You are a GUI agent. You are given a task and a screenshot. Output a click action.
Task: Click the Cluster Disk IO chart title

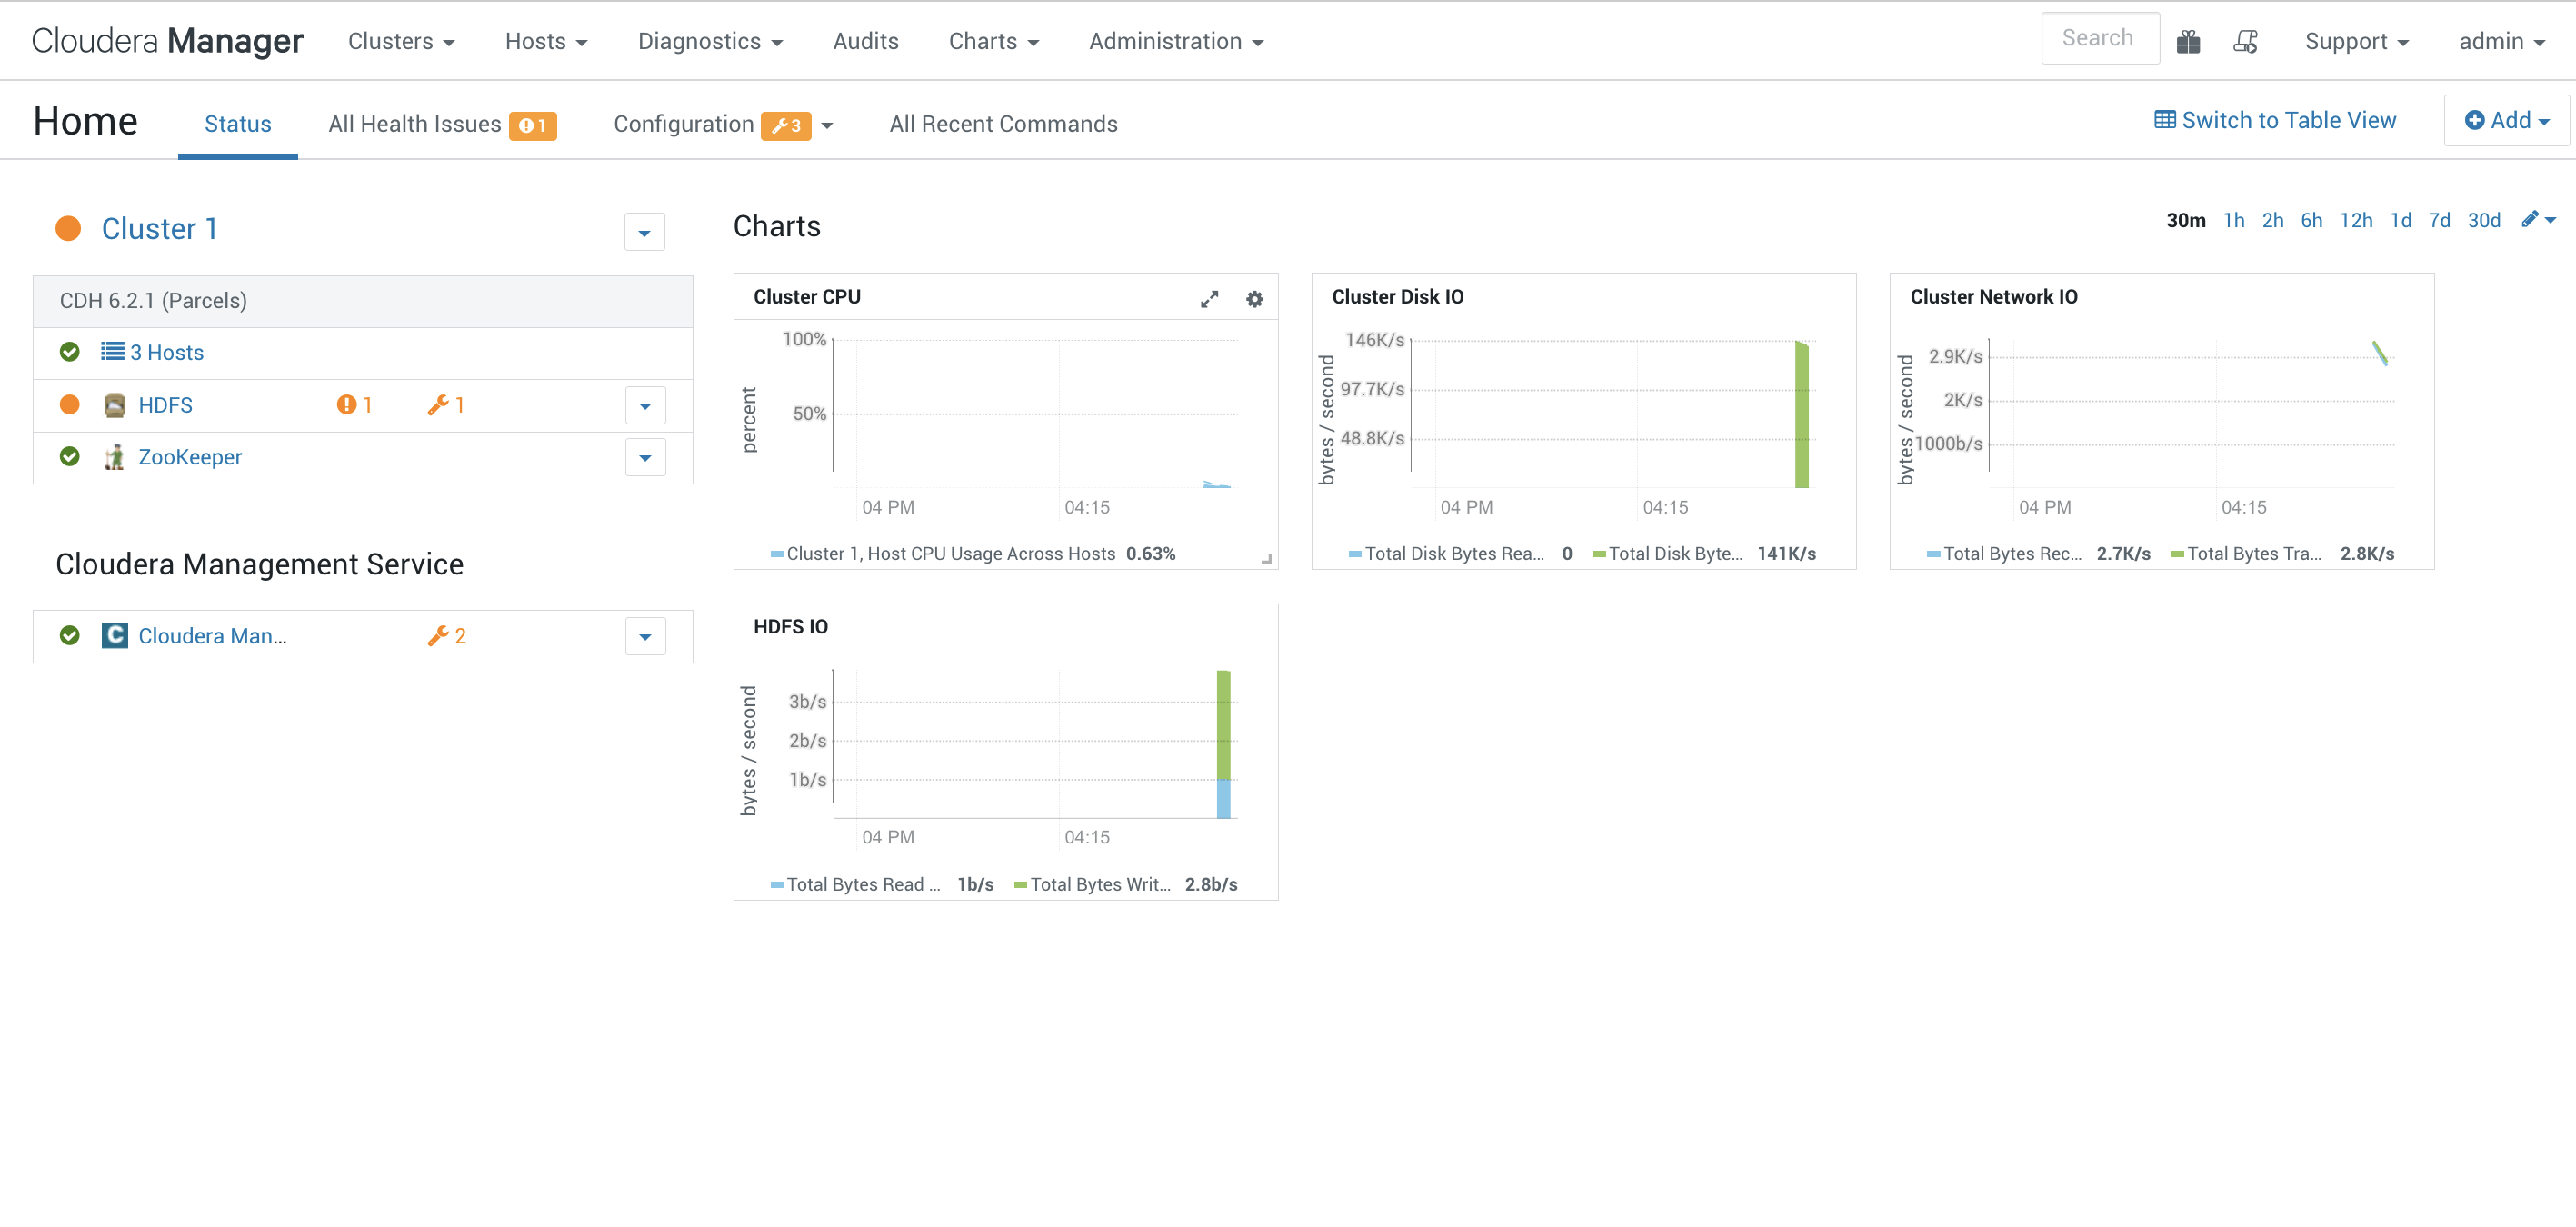[1397, 297]
